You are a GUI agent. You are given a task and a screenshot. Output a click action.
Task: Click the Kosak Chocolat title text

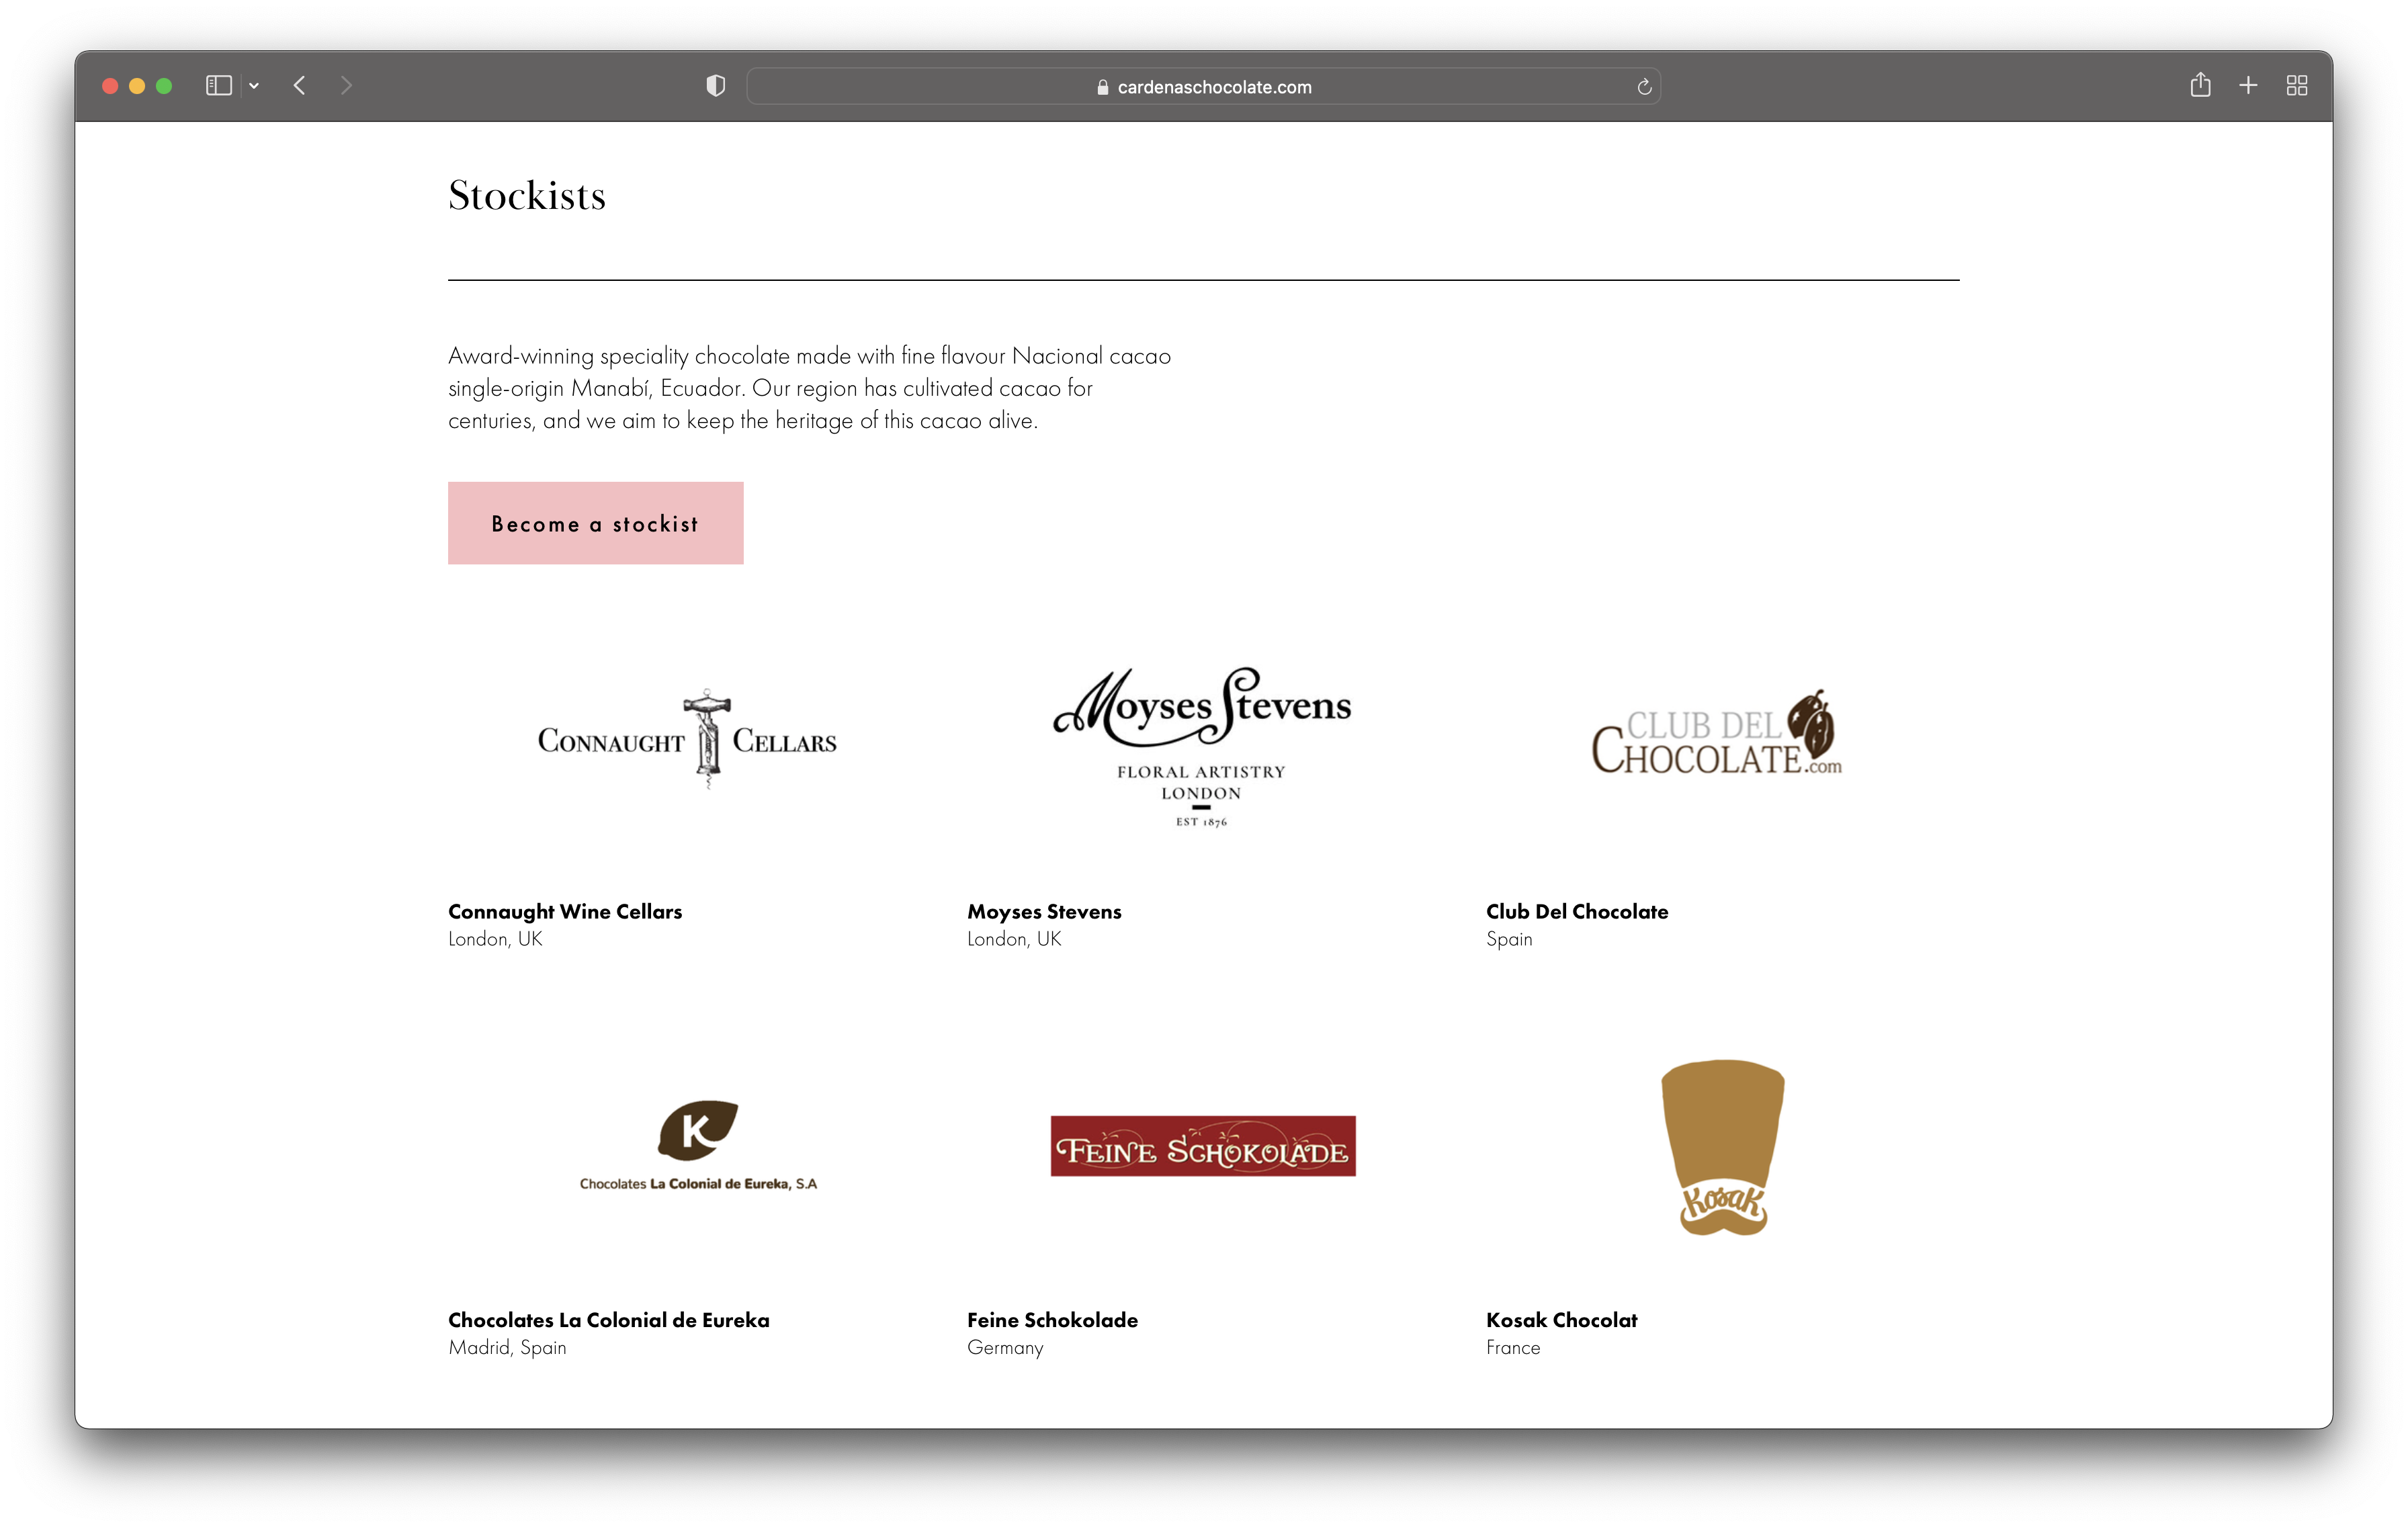point(1561,1320)
